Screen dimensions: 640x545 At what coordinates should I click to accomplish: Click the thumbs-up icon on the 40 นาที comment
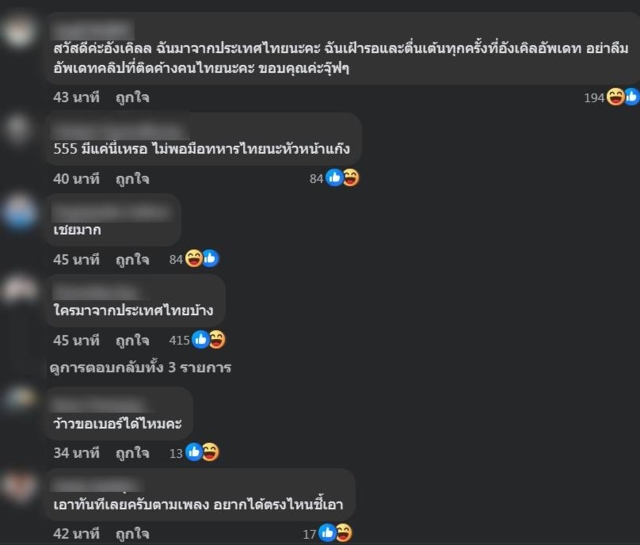(x=334, y=178)
